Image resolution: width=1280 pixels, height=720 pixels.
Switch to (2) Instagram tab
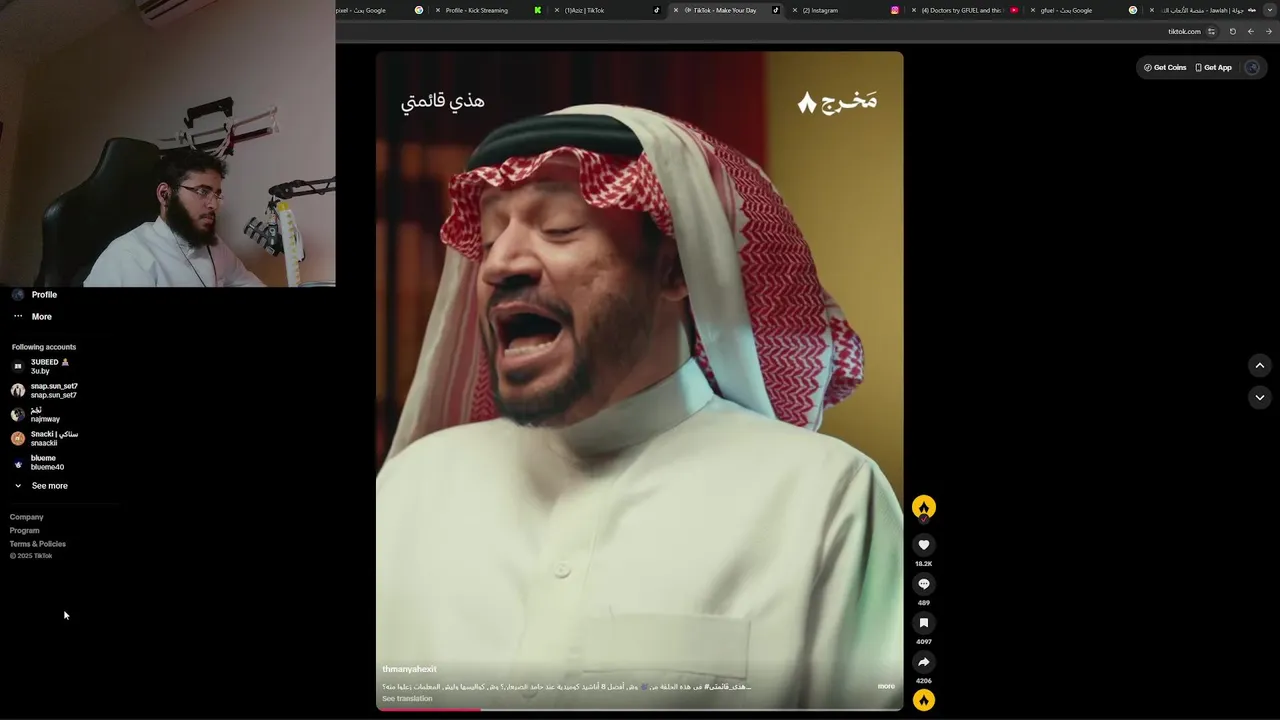click(x=845, y=10)
